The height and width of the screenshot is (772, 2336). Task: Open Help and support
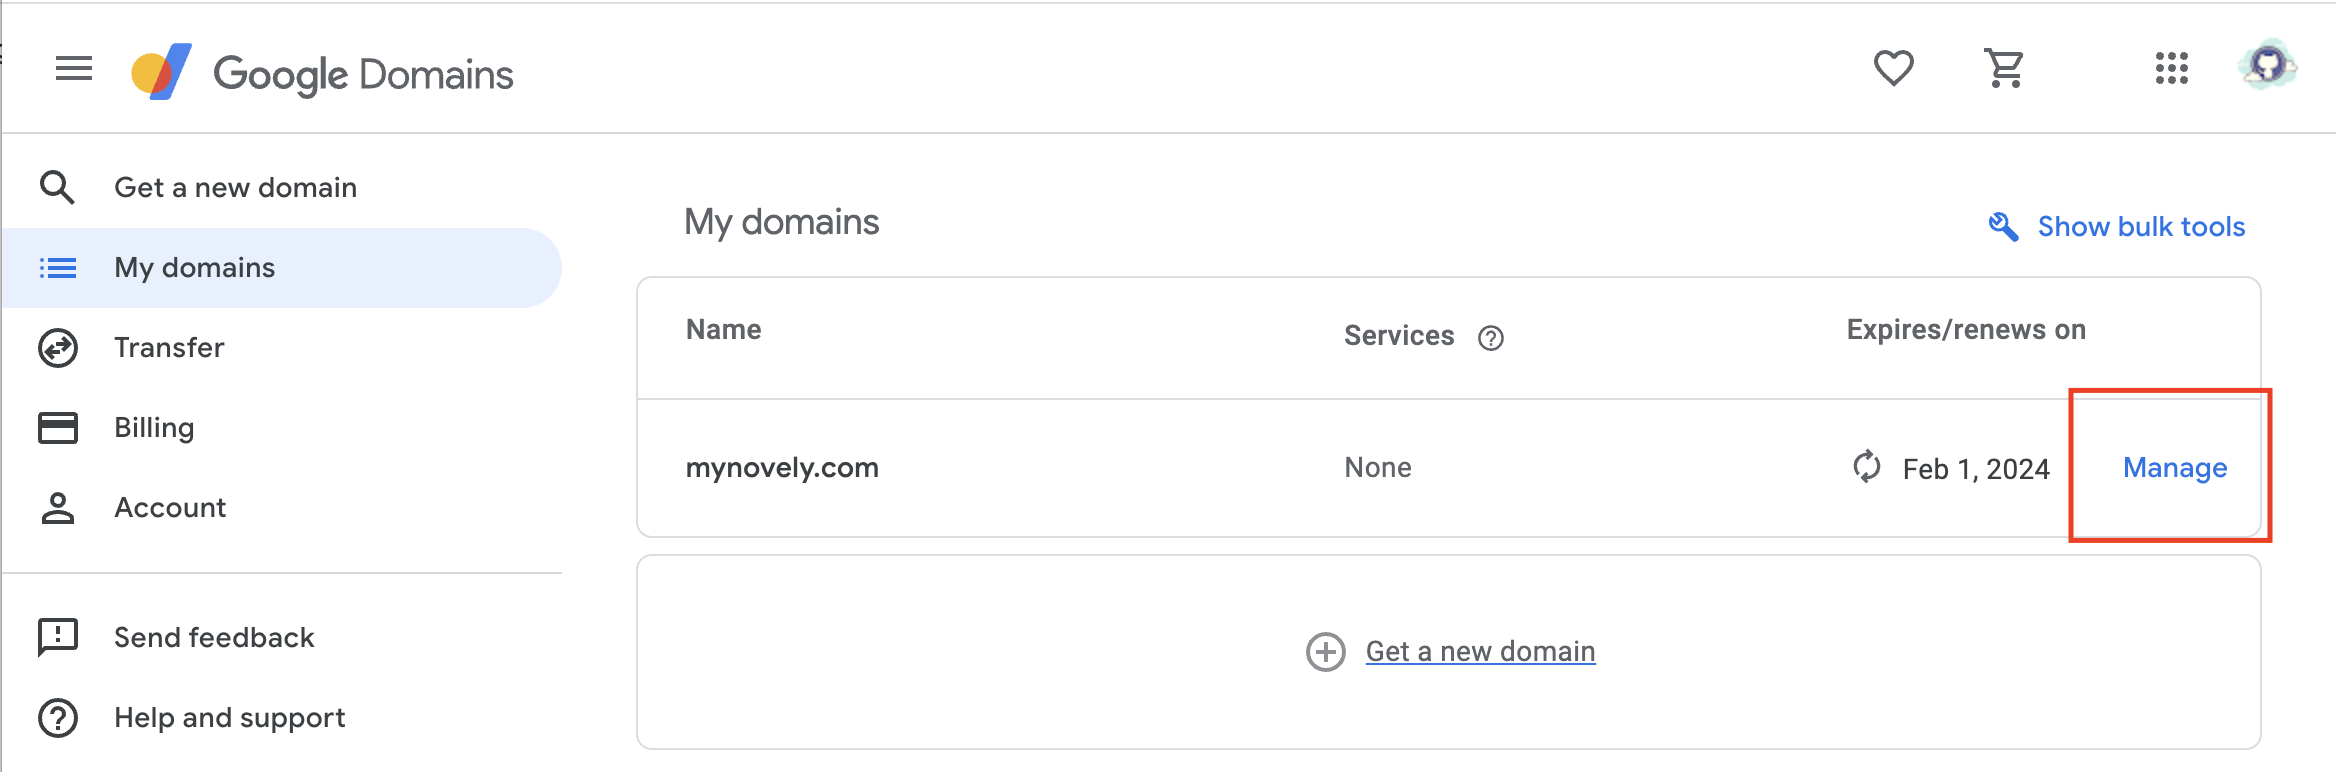pos(229,718)
